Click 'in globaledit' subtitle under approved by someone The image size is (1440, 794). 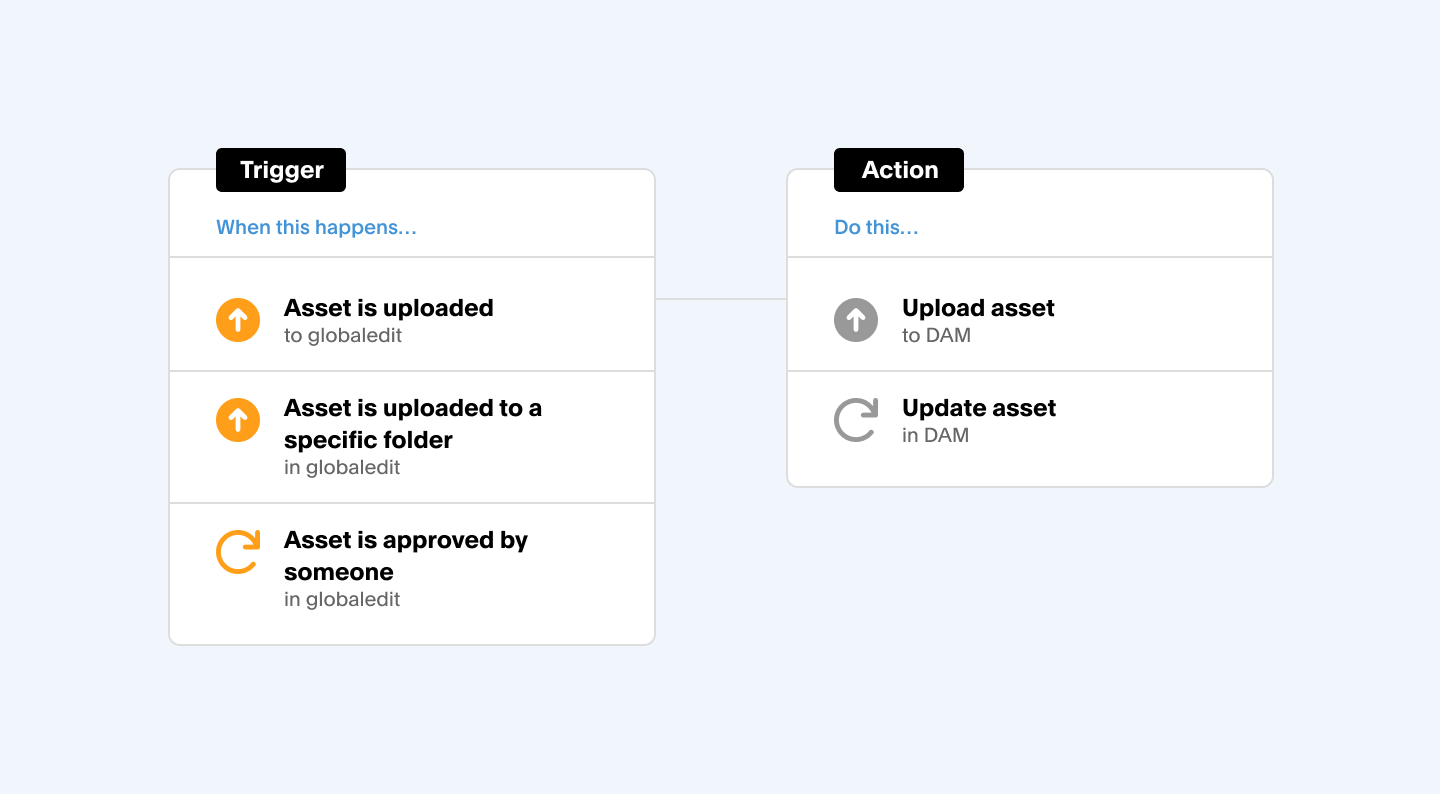pyautogui.click(x=342, y=600)
